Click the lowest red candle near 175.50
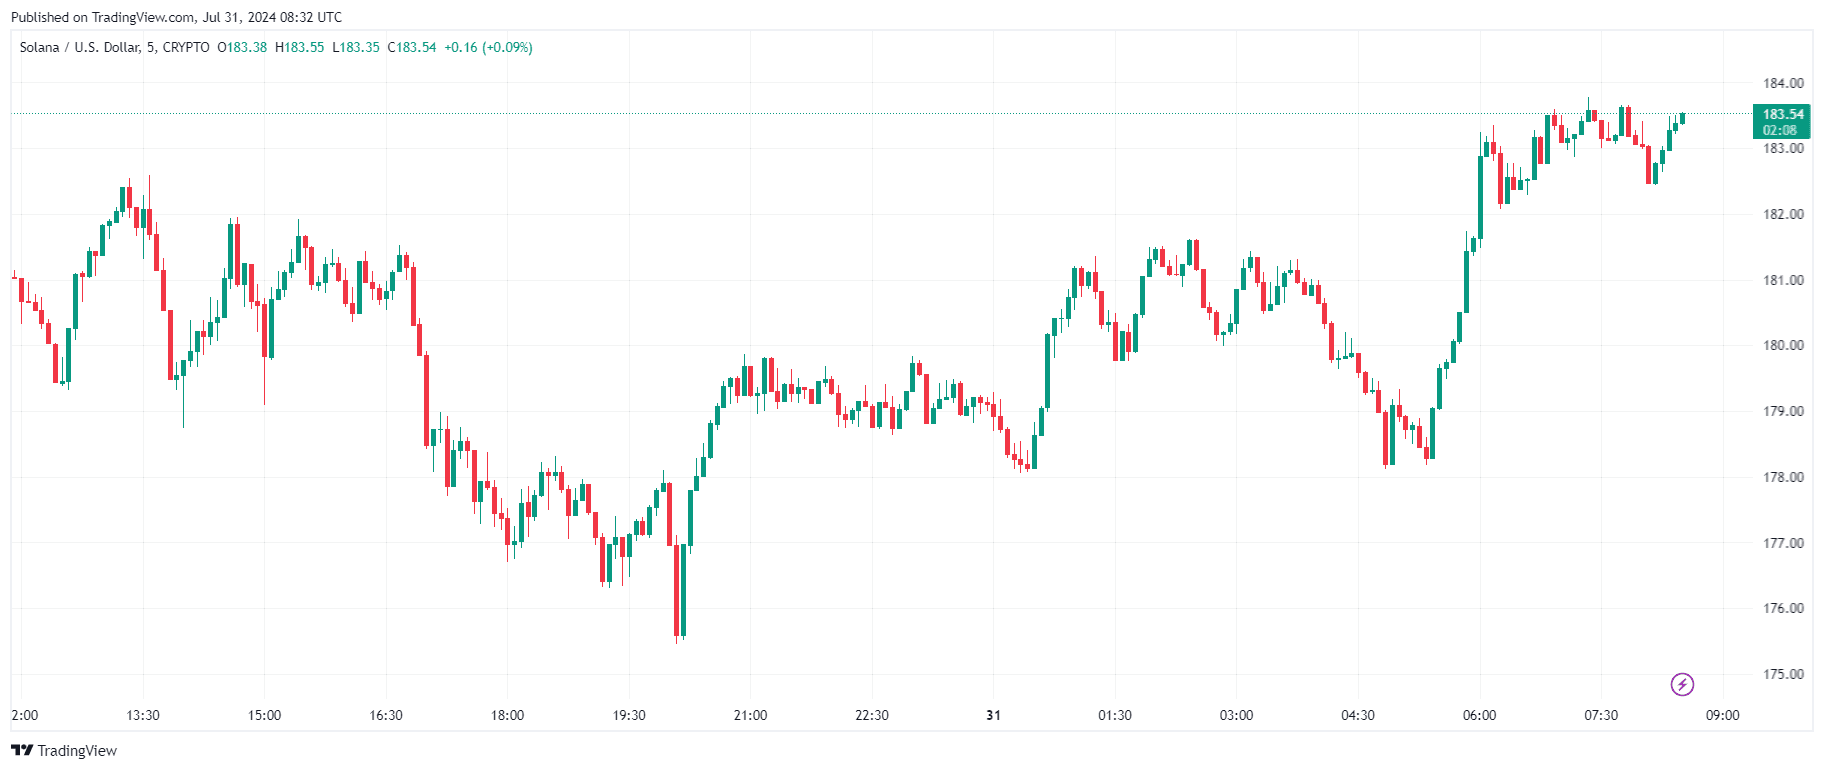The height and width of the screenshot is (770, 1824). click(x=676, y=590)
